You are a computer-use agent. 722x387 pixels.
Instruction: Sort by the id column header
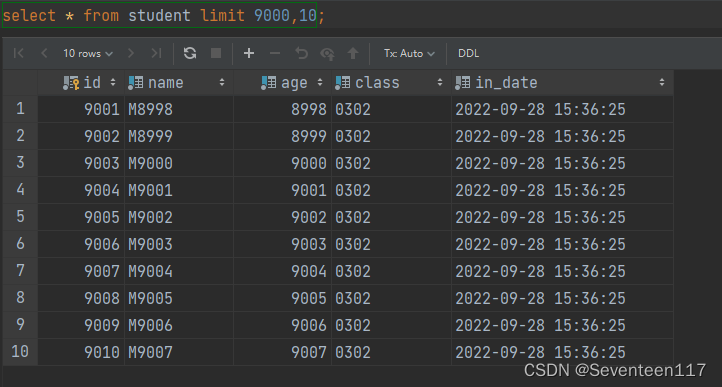pos(81,83)
